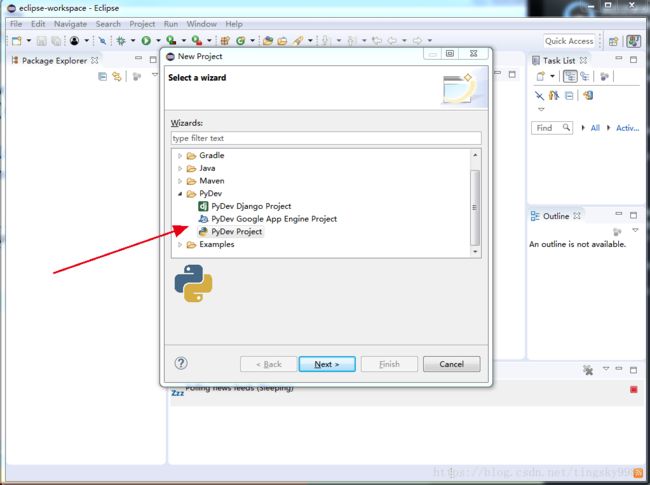Click the New Task icon in Task List
Image resolution: width=650 pixels, height=485 pixels.
541,76
